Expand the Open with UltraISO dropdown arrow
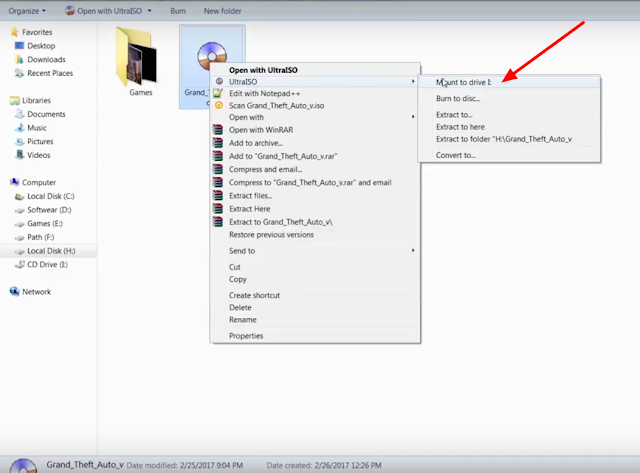Viewport: 640px width, 473px height. pos(149,11)
